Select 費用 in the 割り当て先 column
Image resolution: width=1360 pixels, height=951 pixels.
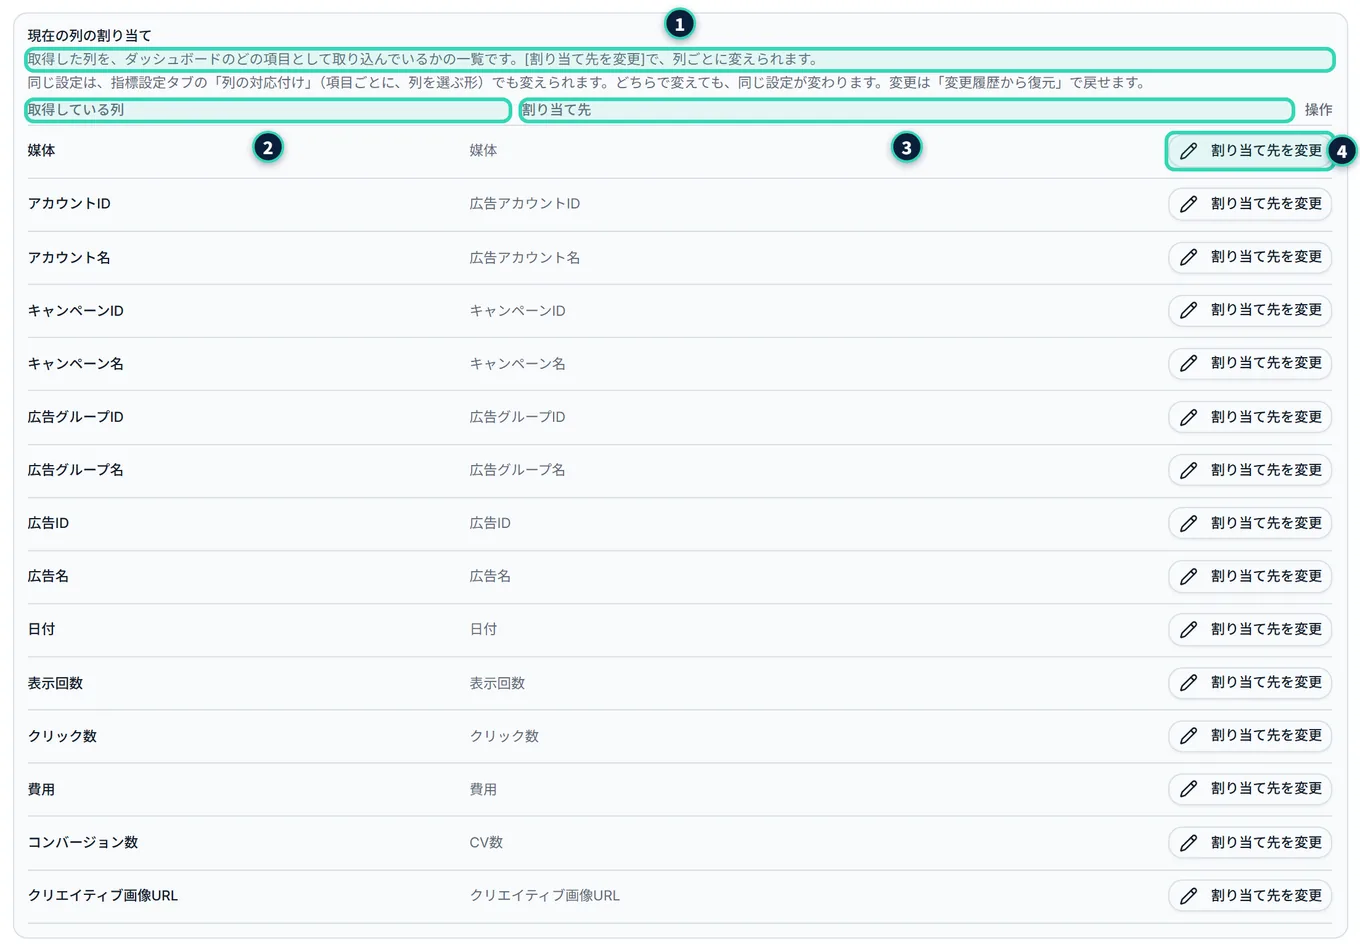coord(483,789)
